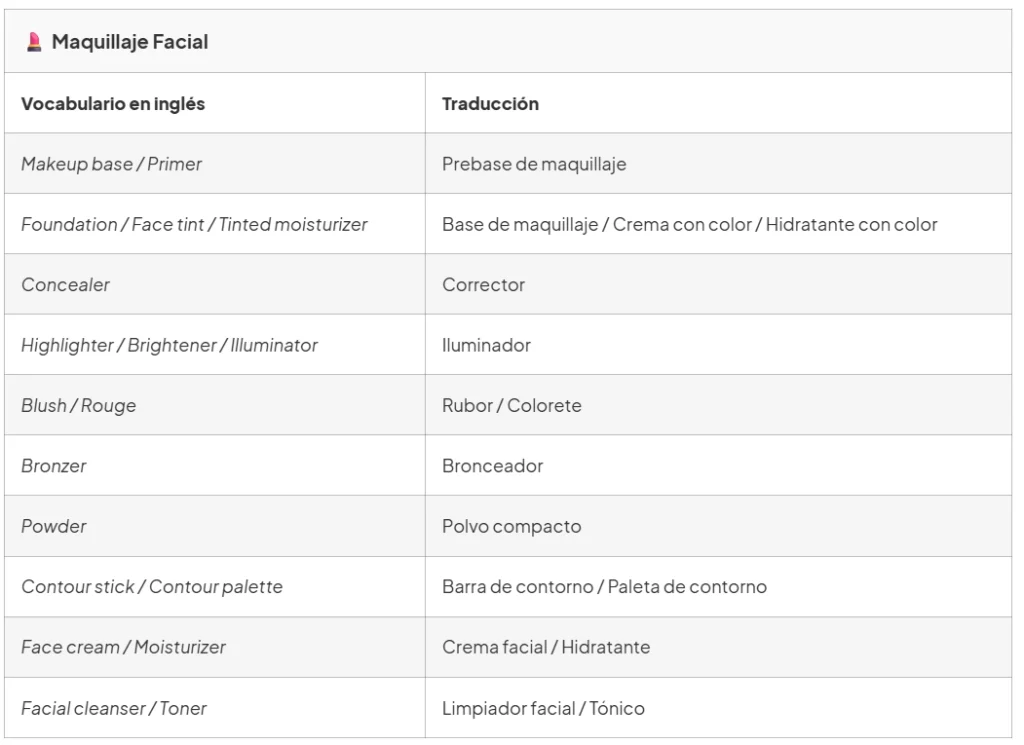Select the Corrector translation
The width and height of the screenshot is (1024, 745).
tap(483, 285)
